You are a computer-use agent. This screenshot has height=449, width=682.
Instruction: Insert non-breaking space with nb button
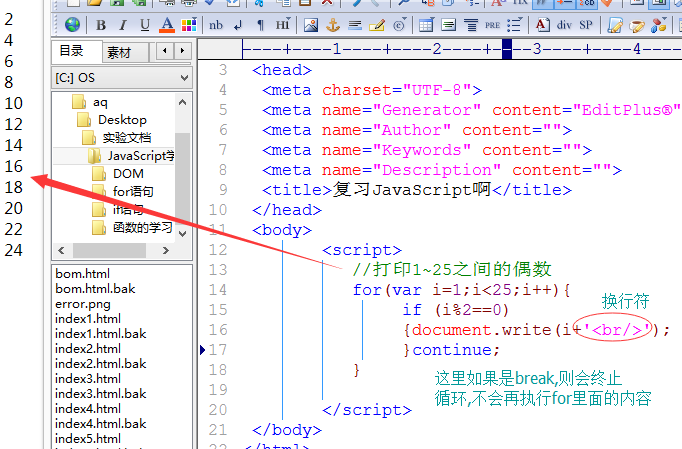pyautogui.click(x=216, y=25)
